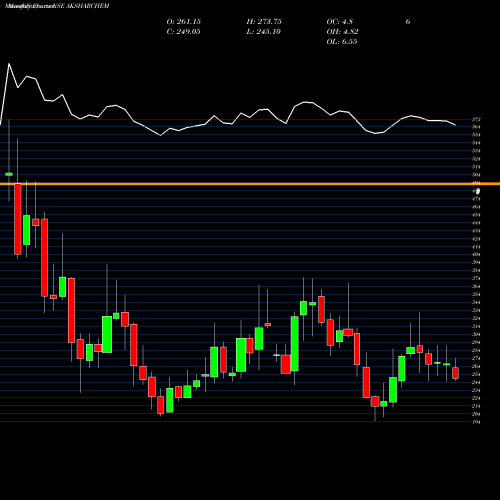This screenshot has height=500, width=500.
Task: Click the OL: 6.55 reading
Action: coord(342,42)
